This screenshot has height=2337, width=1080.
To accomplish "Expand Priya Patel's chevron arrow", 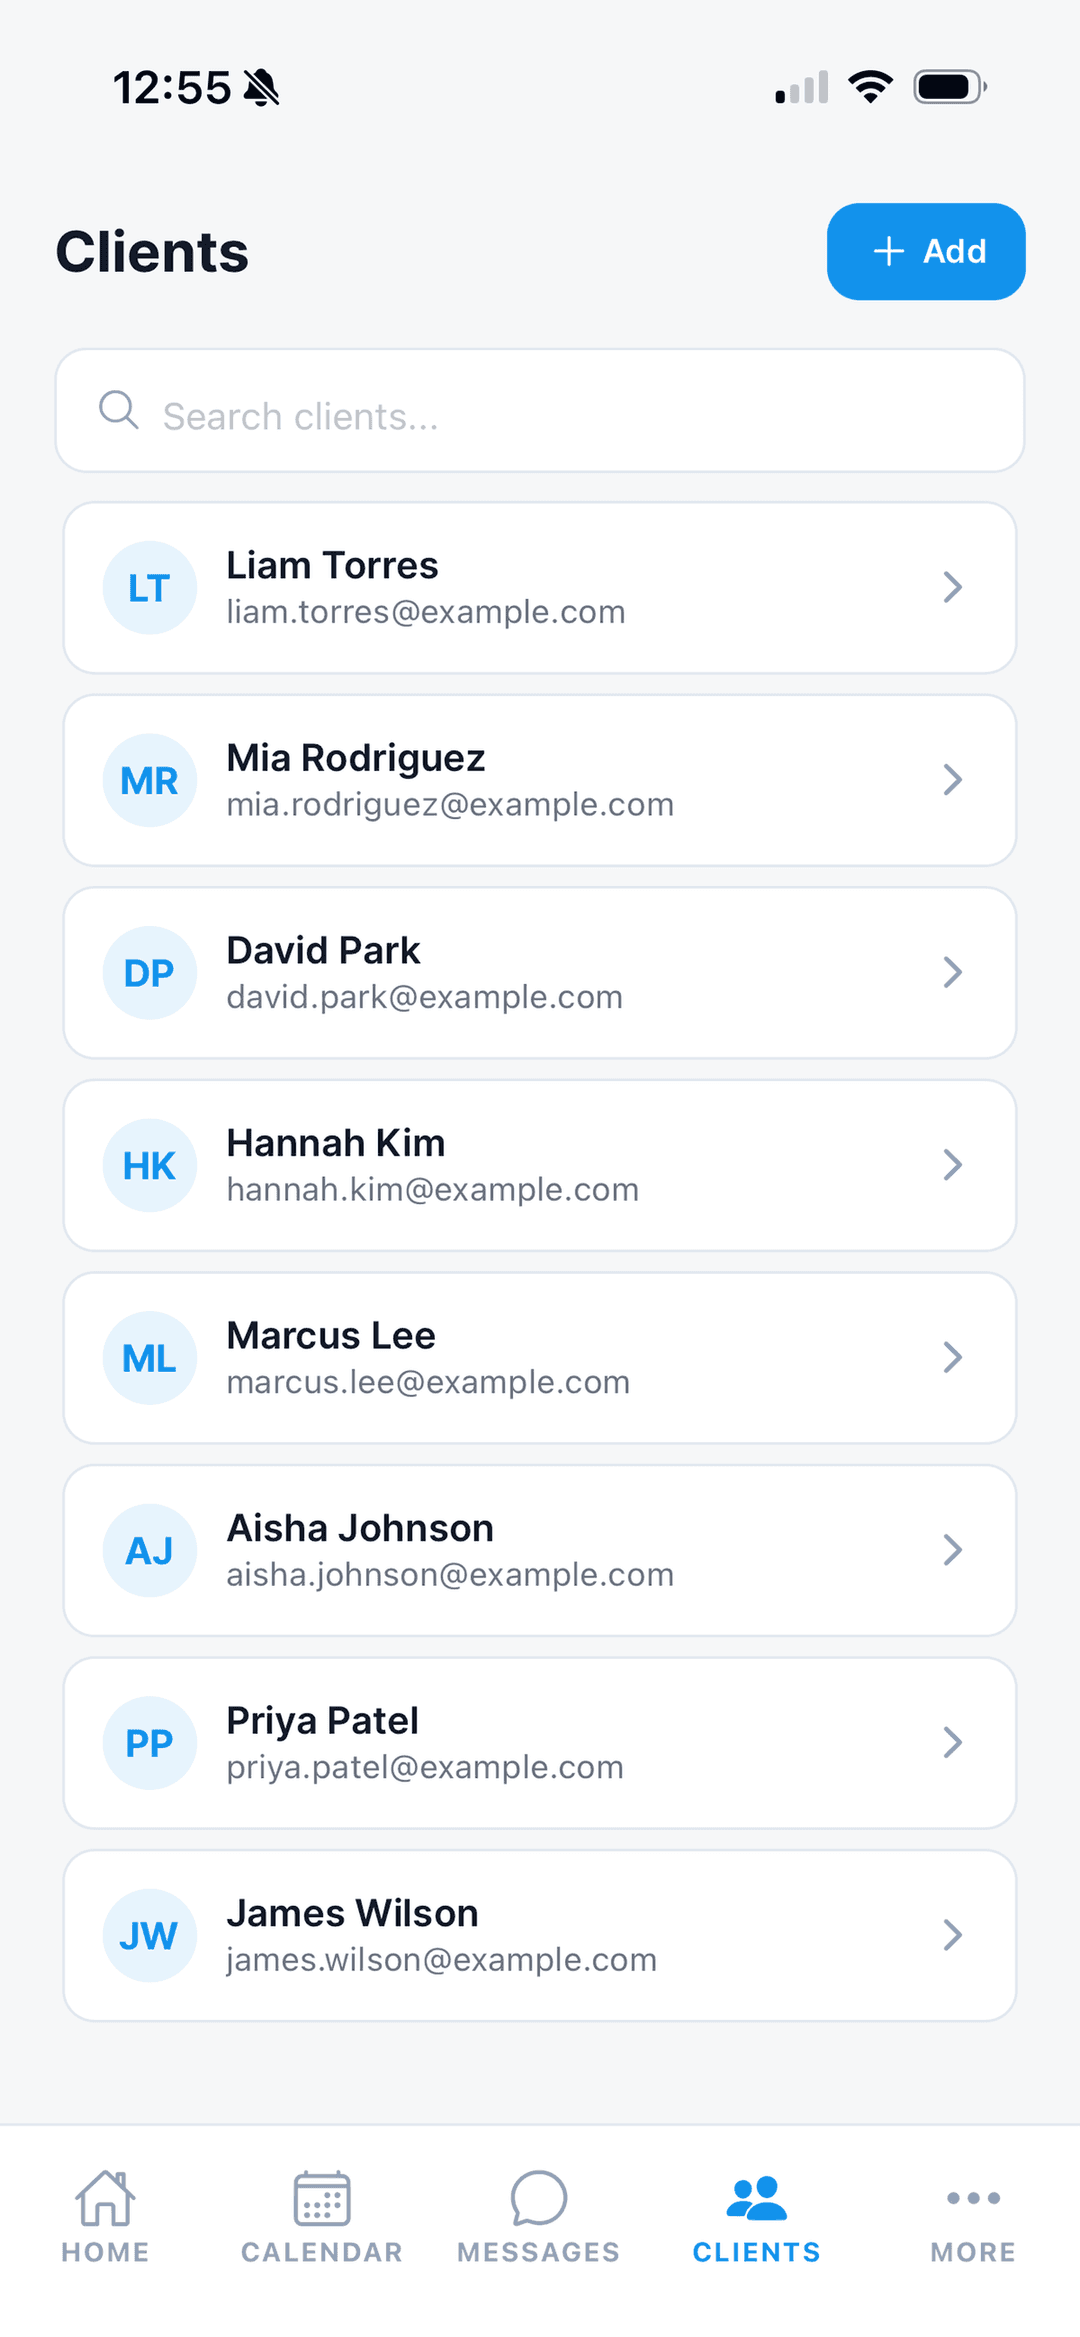I will pyautogui.click(x=953, y=1742).
